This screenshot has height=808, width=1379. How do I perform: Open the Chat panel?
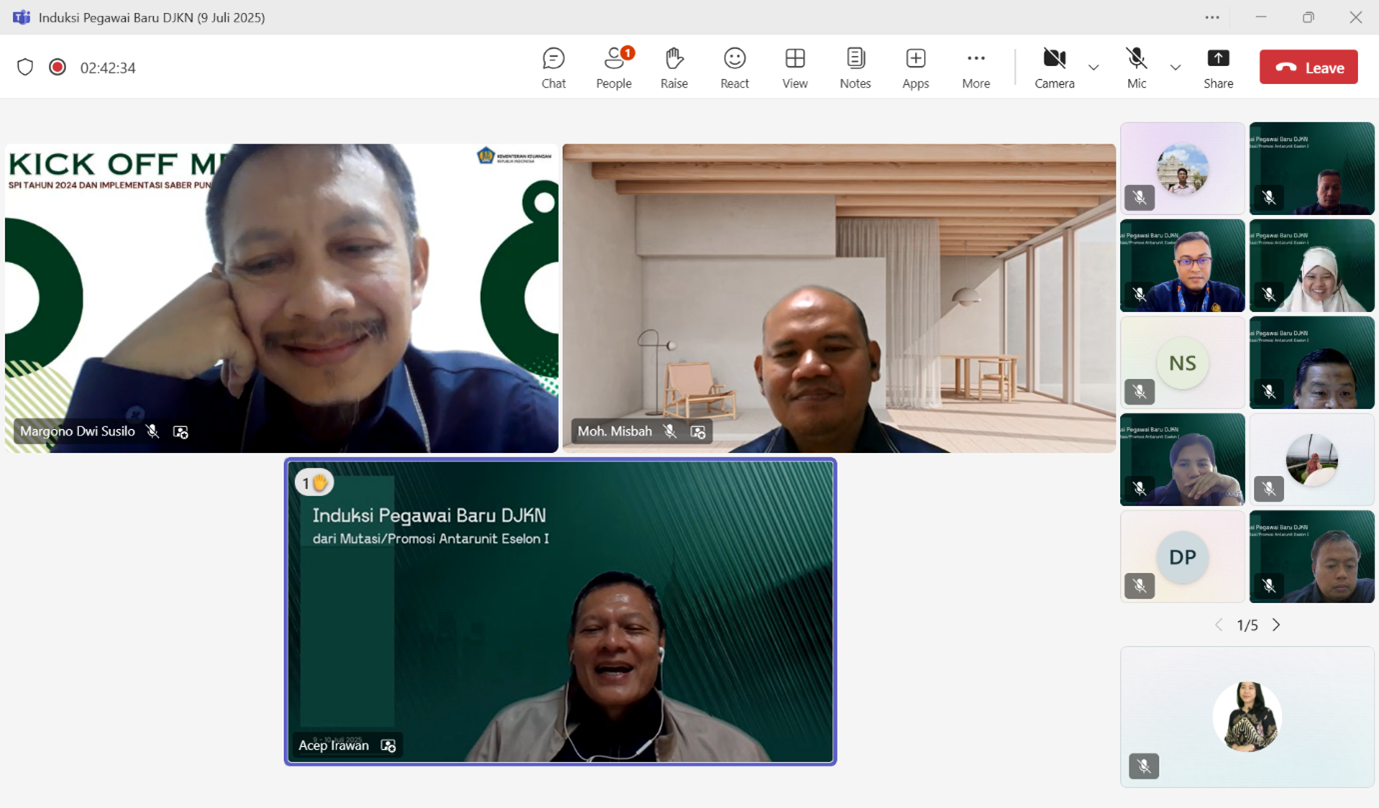click(553, 68)
